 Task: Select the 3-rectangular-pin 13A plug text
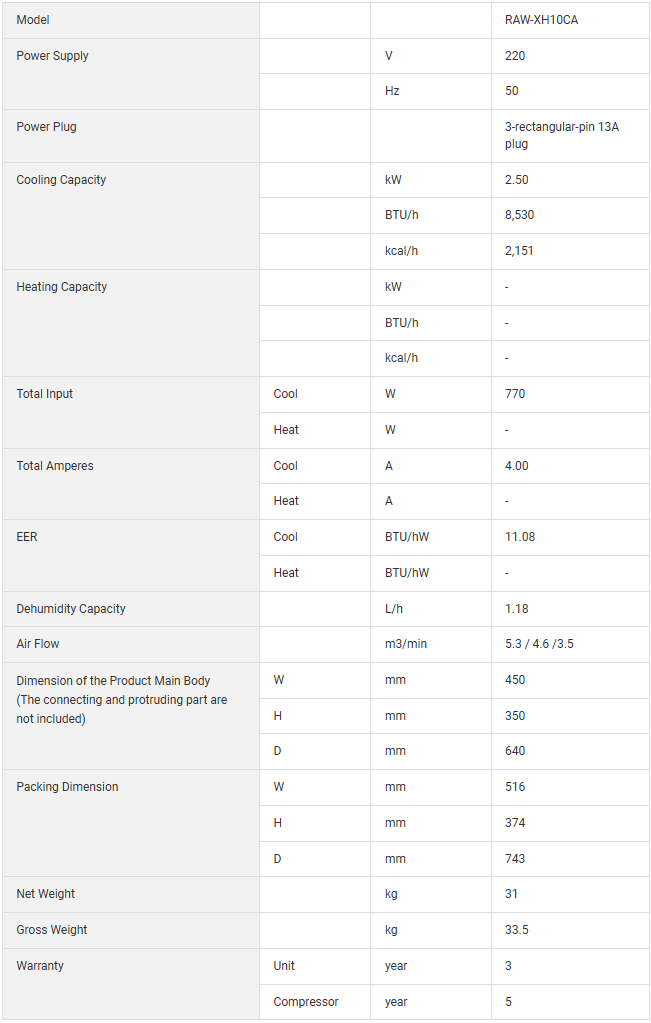pos(561,135)
